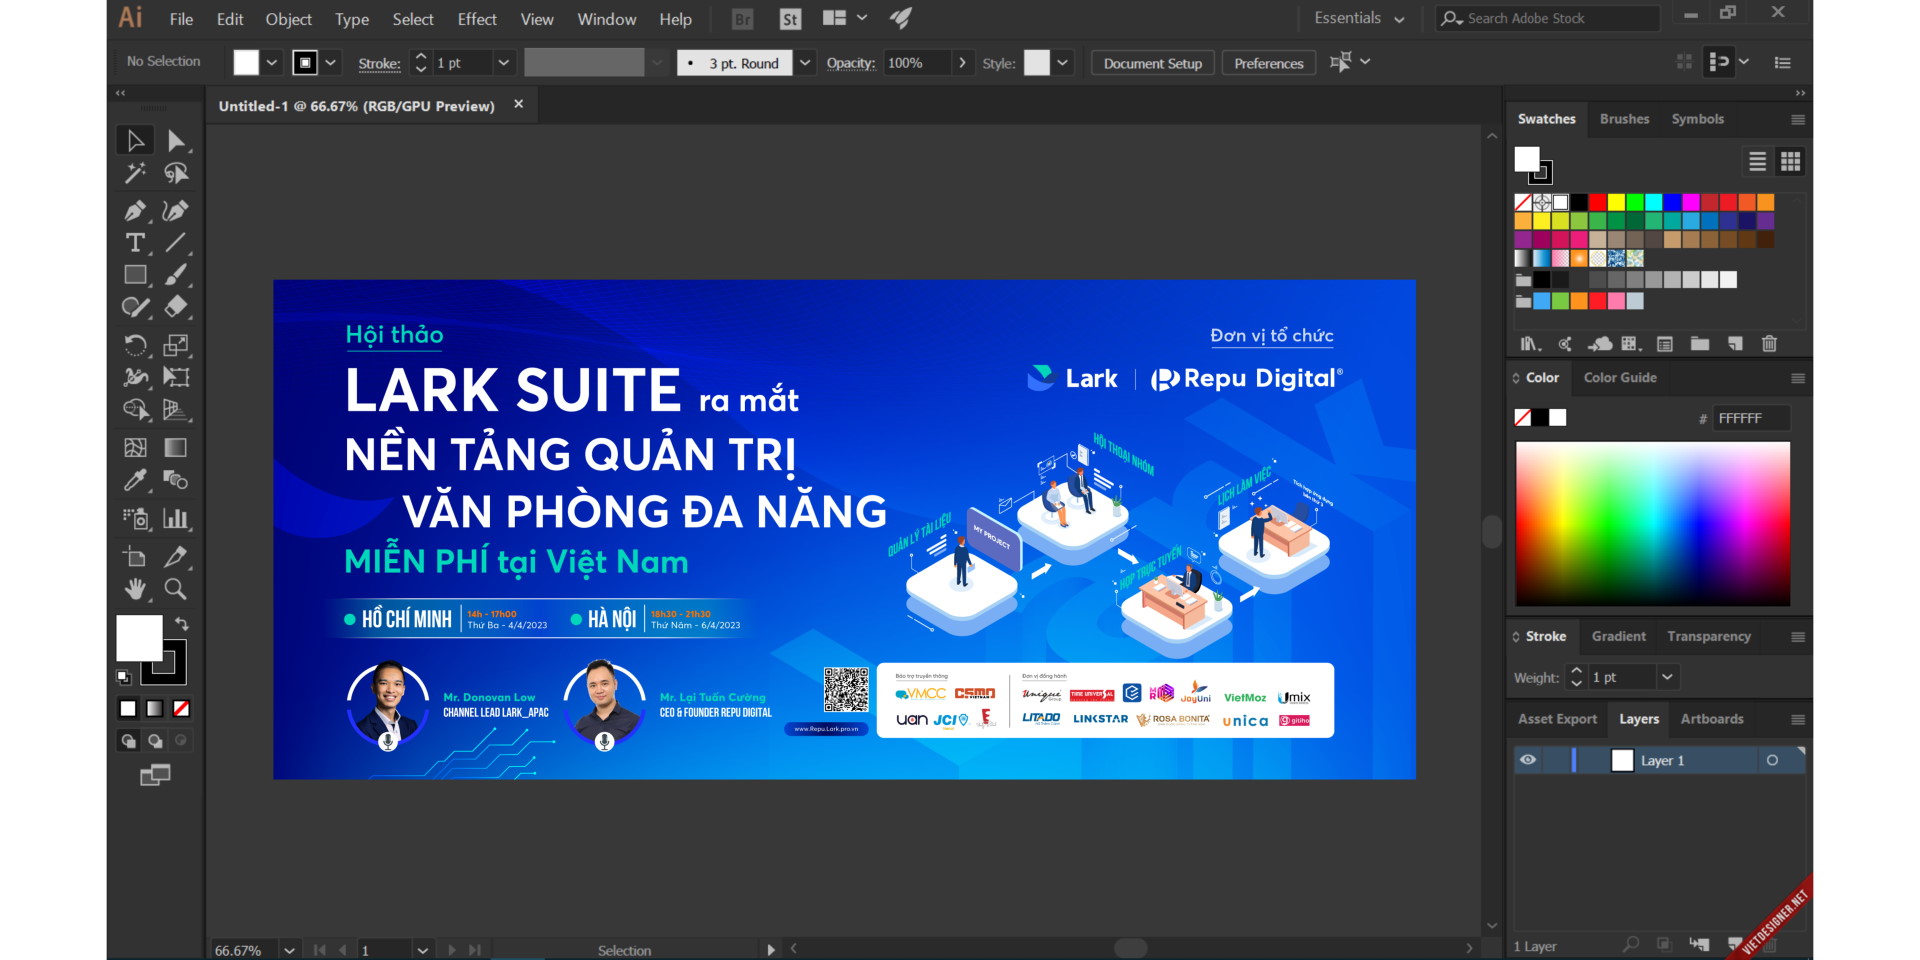The image size is (1920, 960).
Task: Reset default fill and stroke
Action: tap(123, 677)
